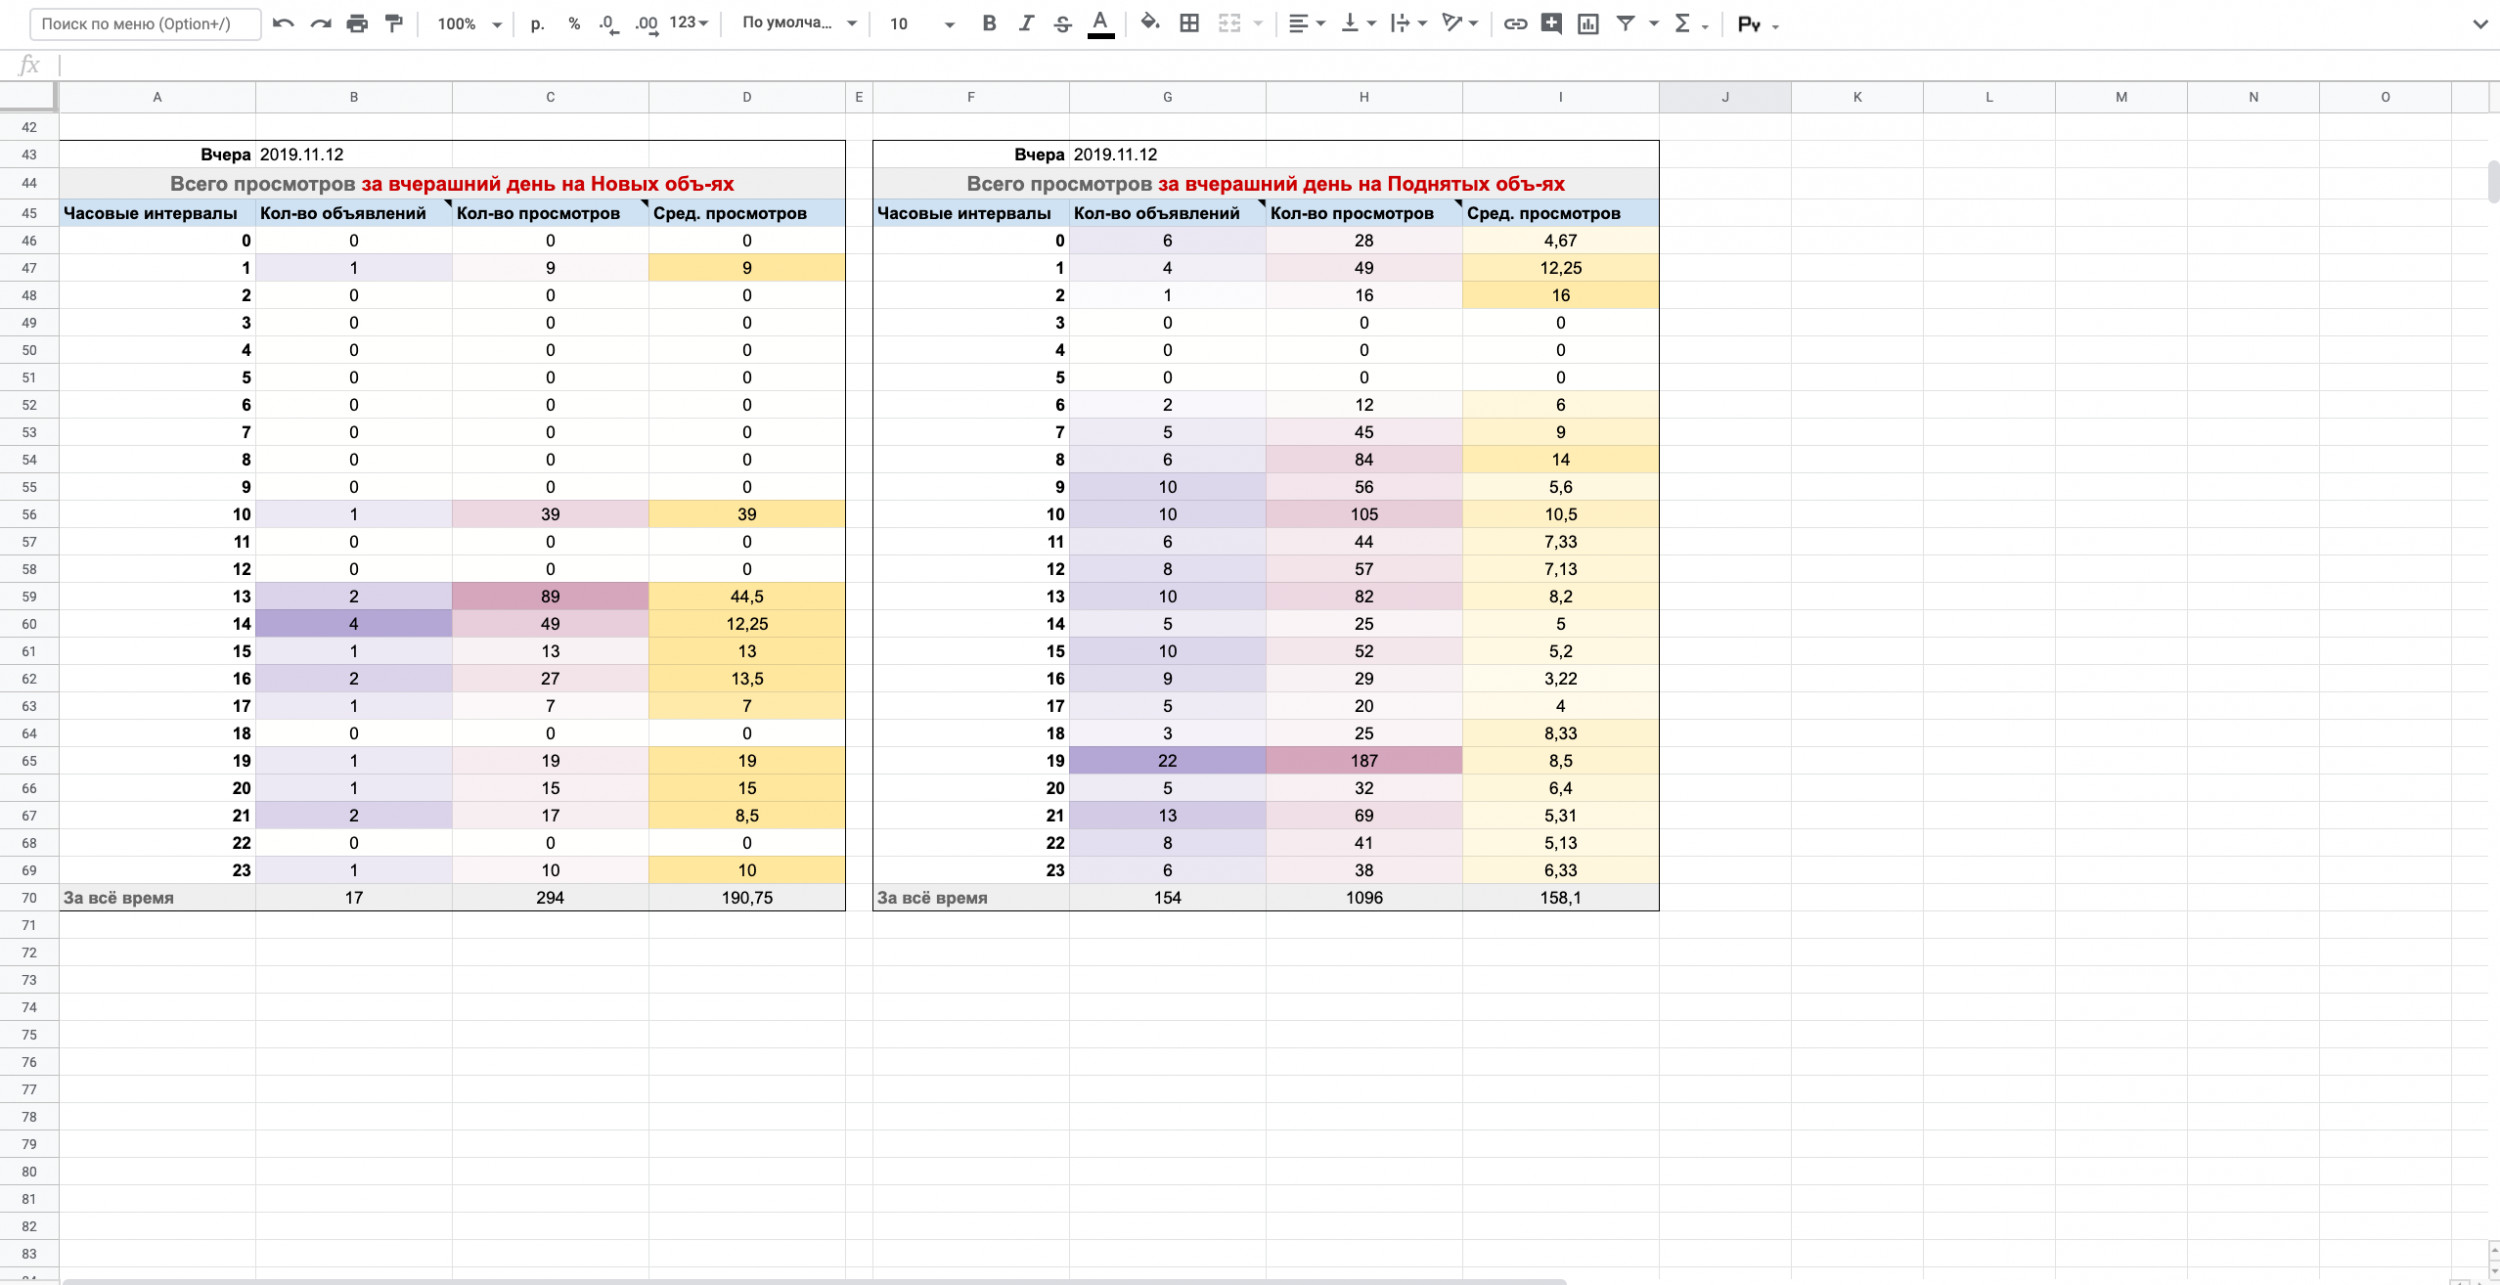This screenshot has width=2500, height=1285.
Task: Click the menu search field
Action: click(146, 23)
